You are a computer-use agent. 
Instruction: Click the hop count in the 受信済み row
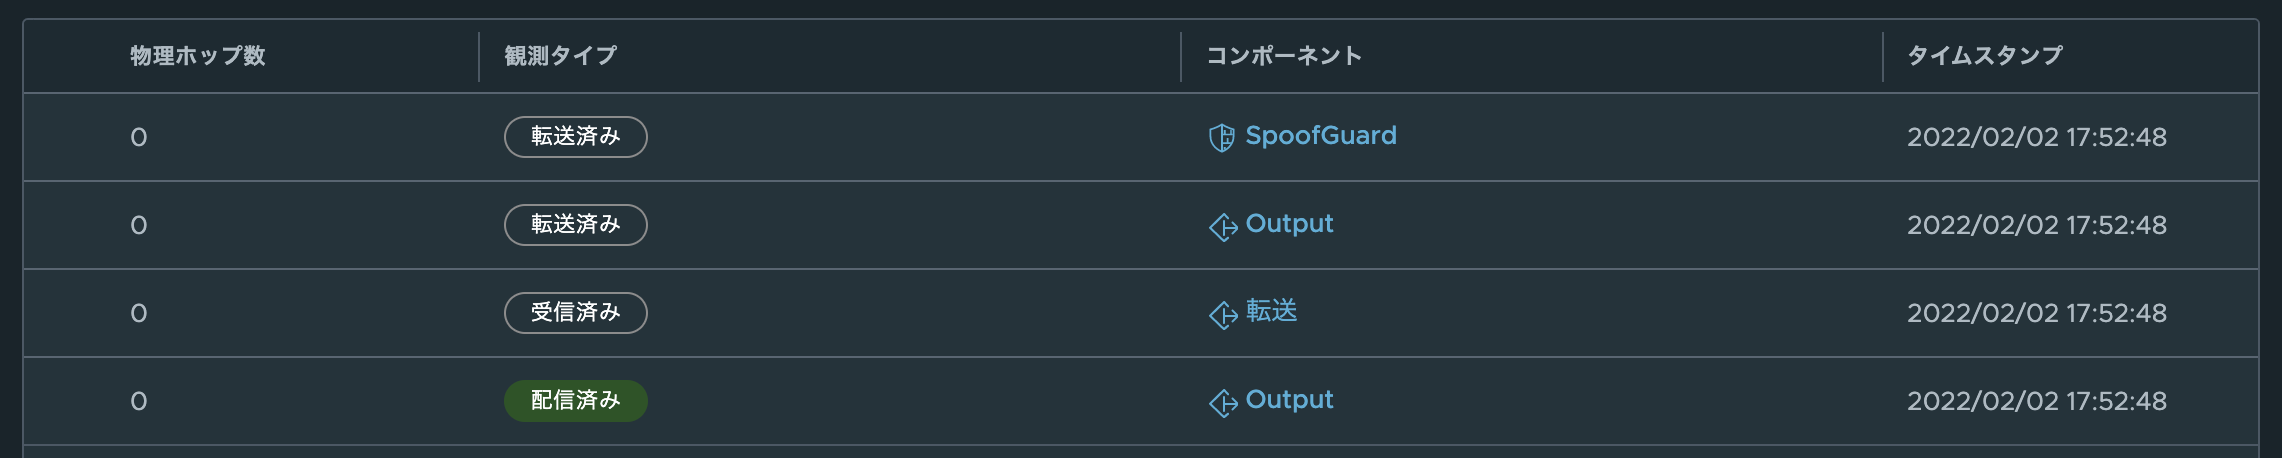pos(139,313)
